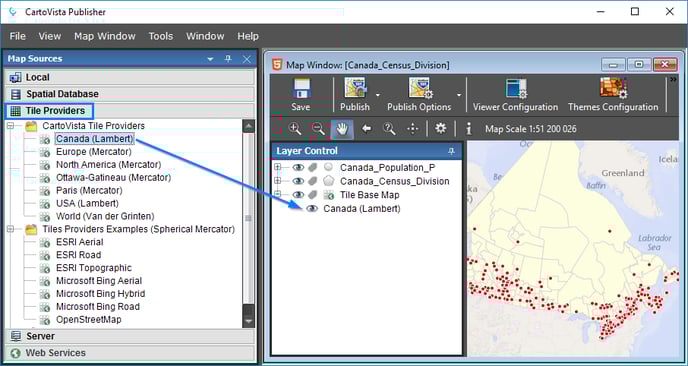Select the Zoom In tool

295,129
